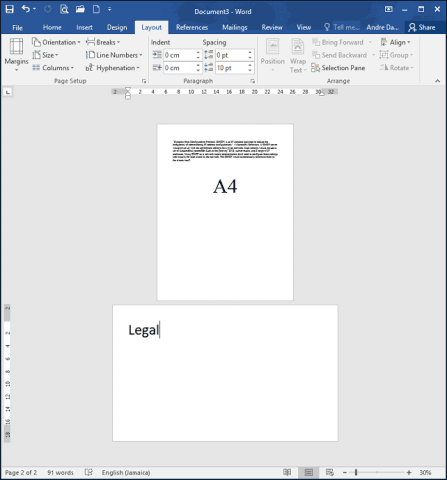Launch the Paragraph settings dialog
The width and height of the screenshot is (447, 480).
[253, 81]
